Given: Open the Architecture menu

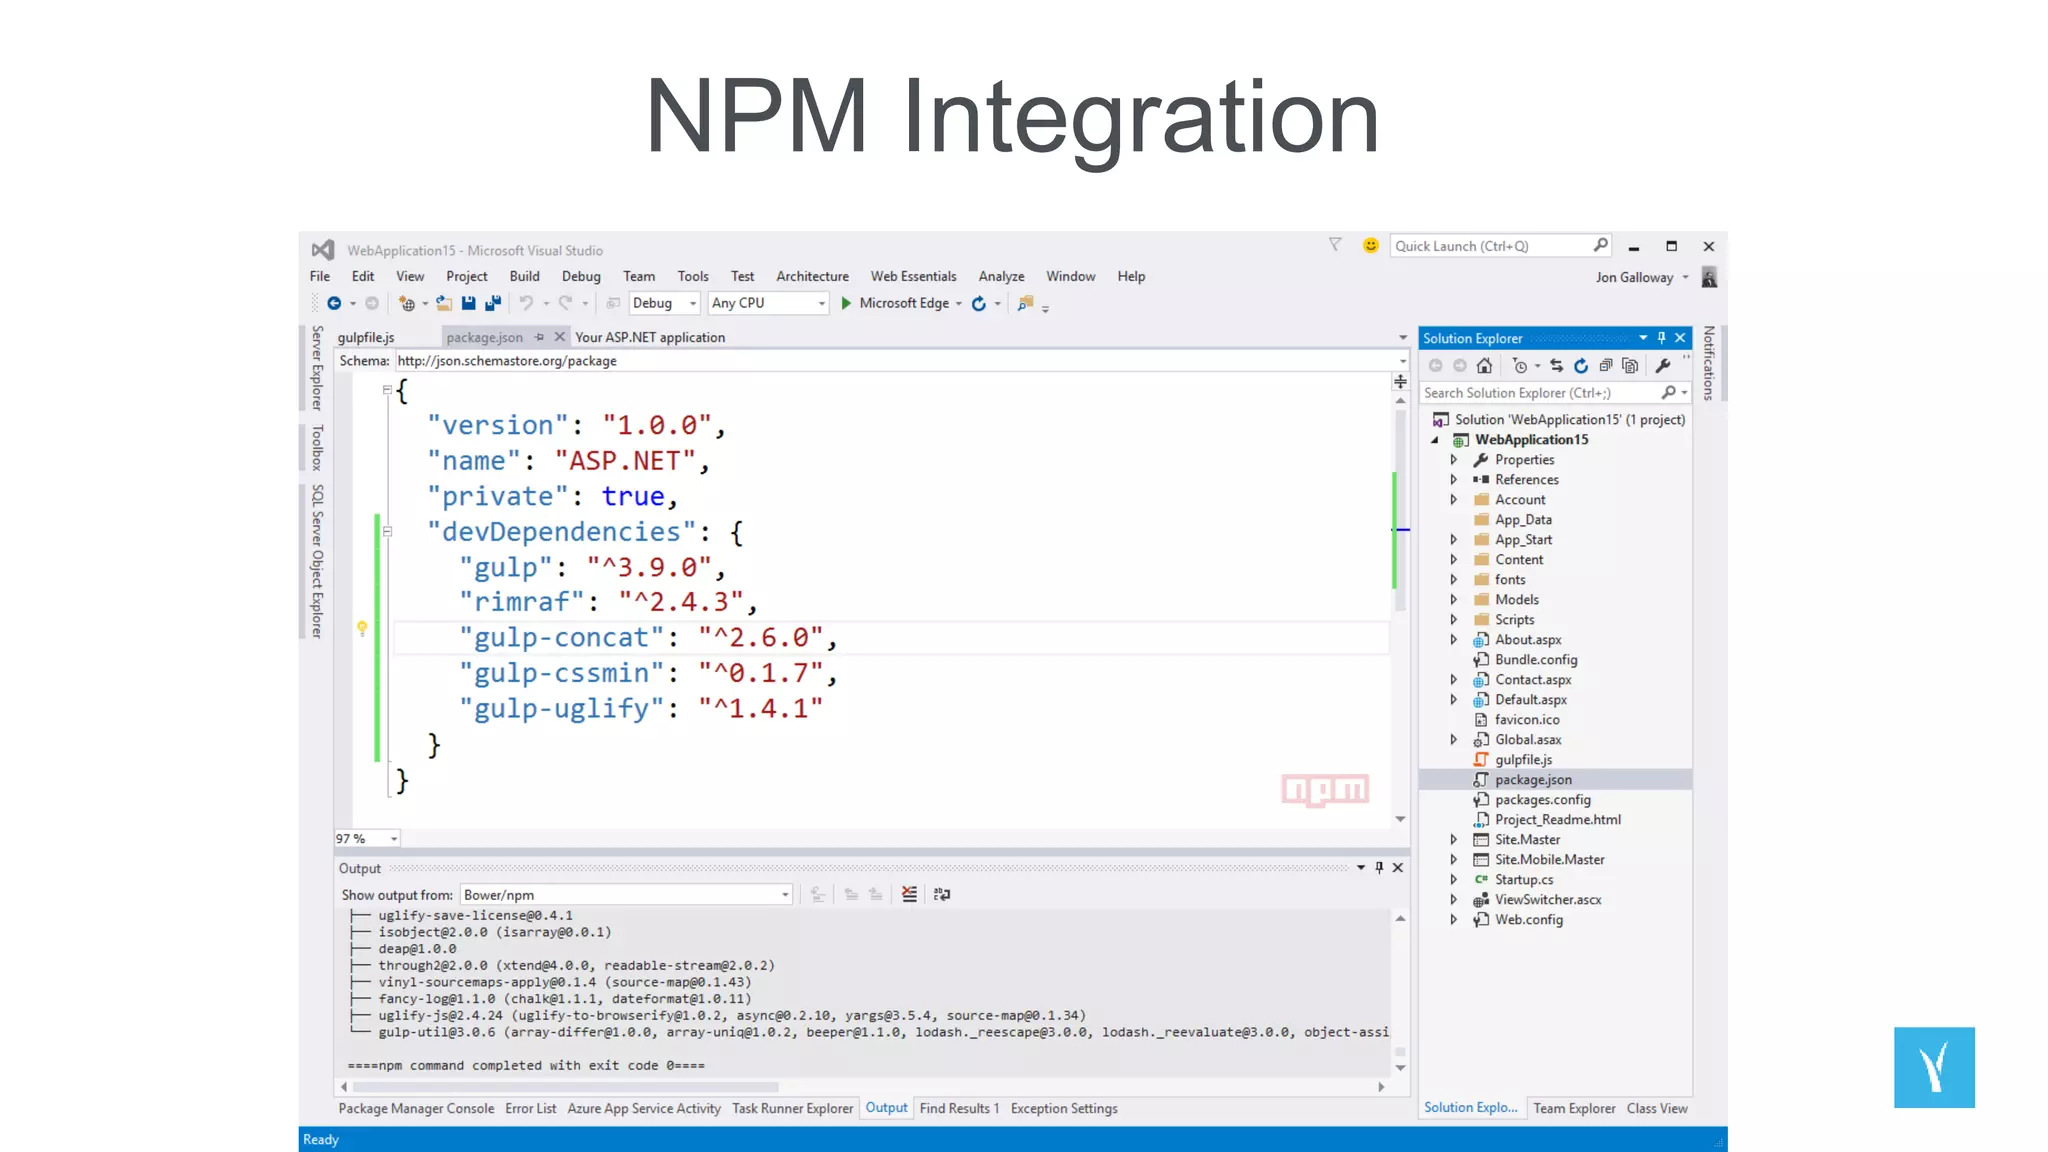Looking at the screenshot, I should point(812,276).
